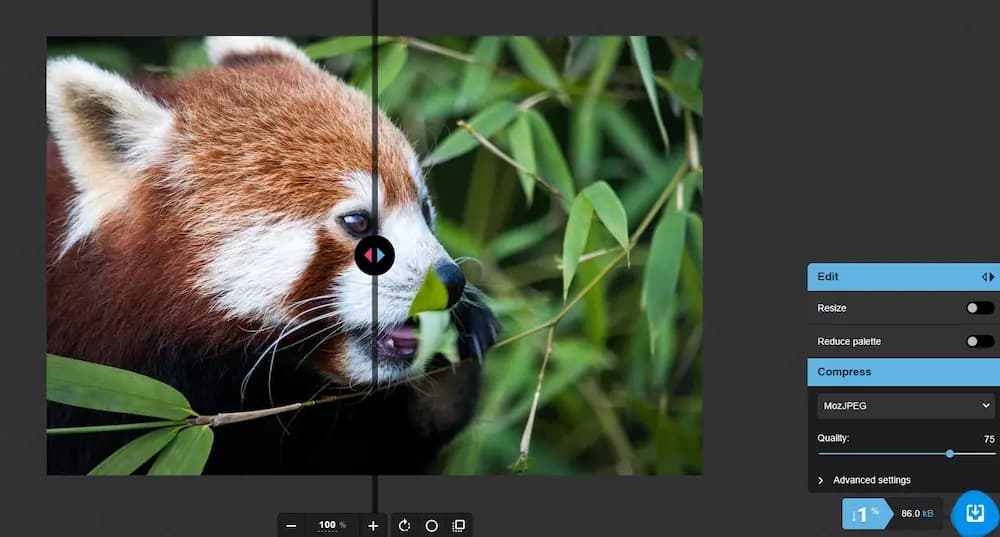Turn on the Reduce palette switch

tap(979, 341)
